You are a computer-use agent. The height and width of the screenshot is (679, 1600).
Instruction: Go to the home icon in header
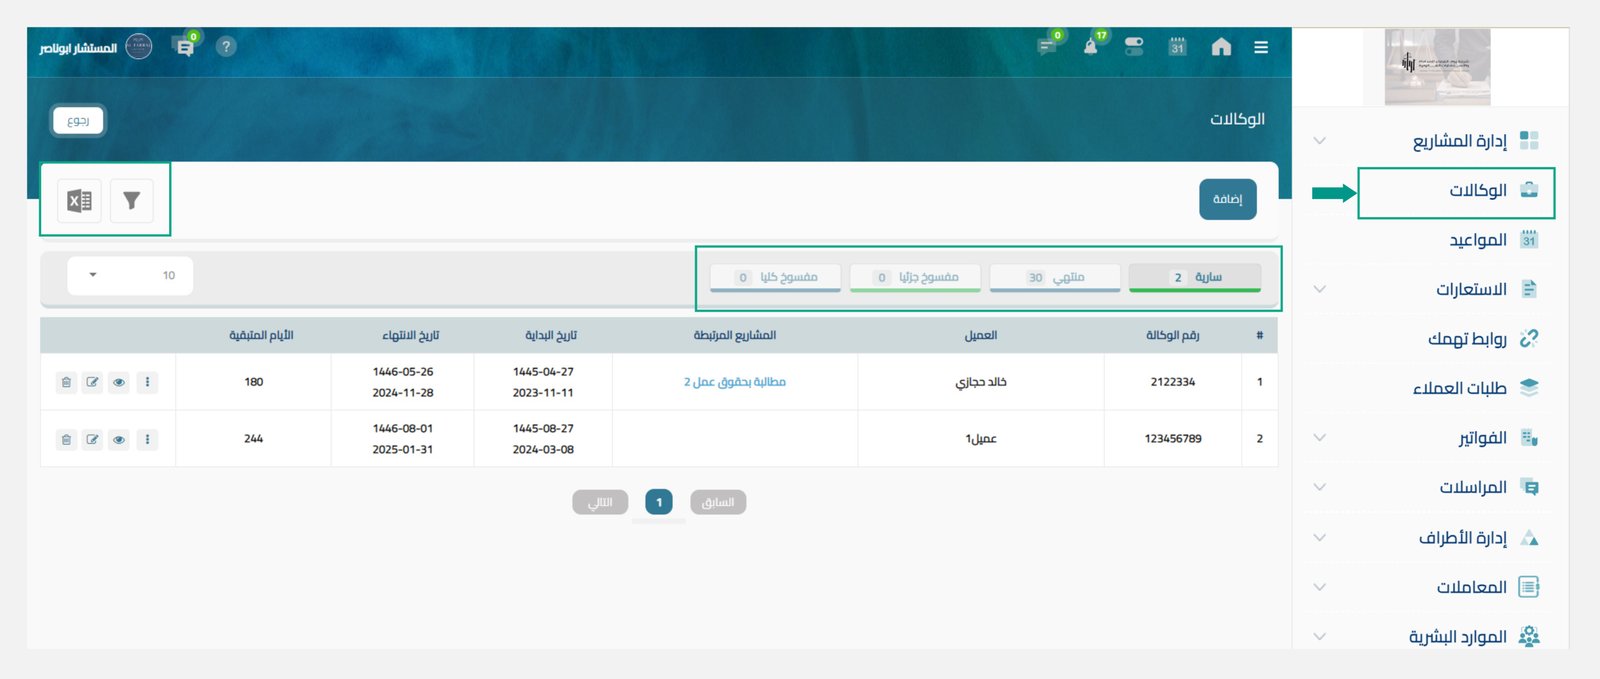click(x=1221, y=47)
